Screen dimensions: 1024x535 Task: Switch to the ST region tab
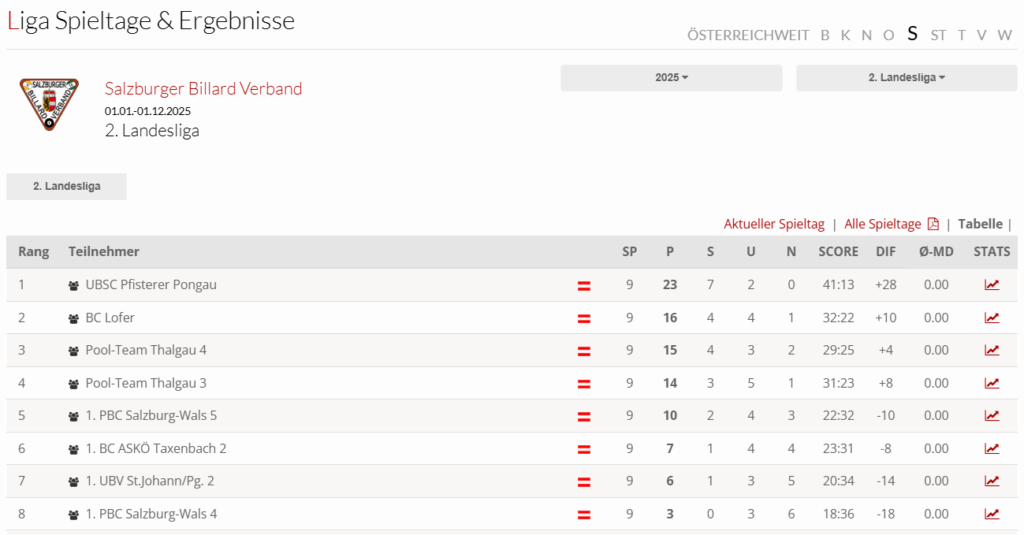click(x=938, y=35)
